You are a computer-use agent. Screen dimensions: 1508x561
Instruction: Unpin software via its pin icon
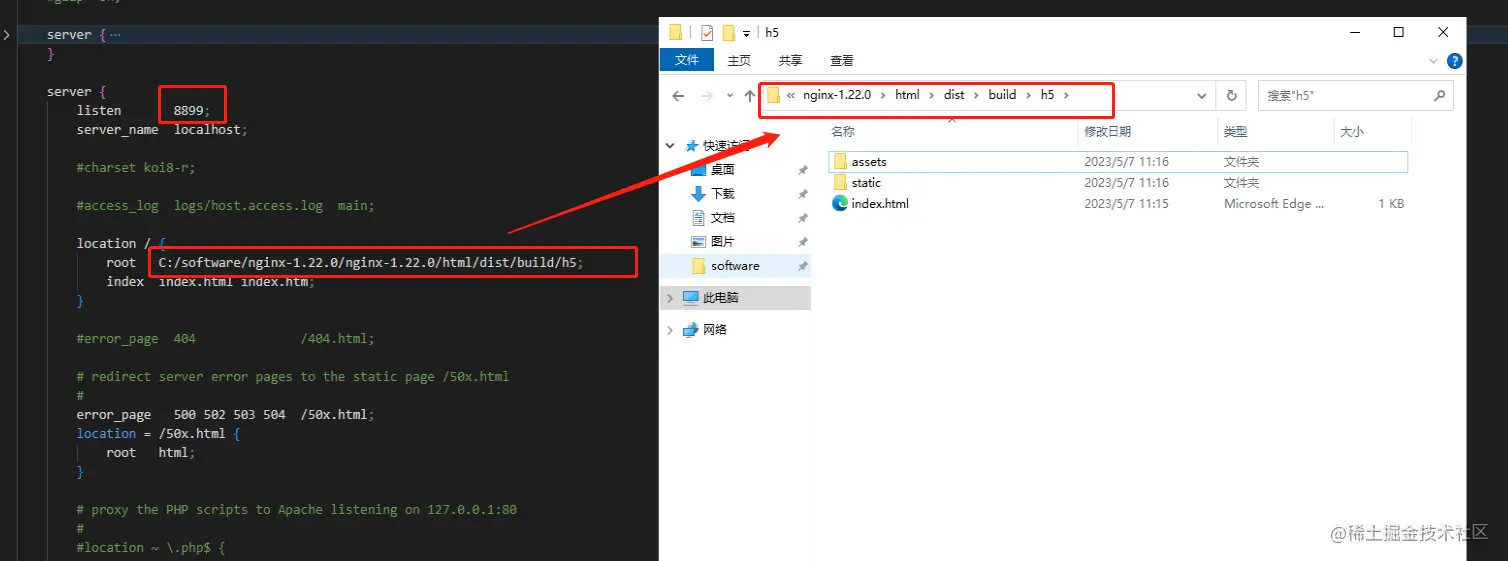coord(802,266)
